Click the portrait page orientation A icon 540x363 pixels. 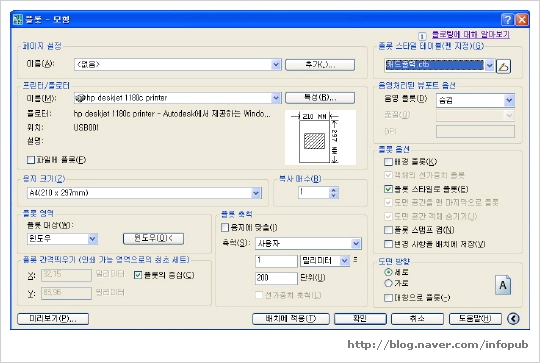click(503, 285)
